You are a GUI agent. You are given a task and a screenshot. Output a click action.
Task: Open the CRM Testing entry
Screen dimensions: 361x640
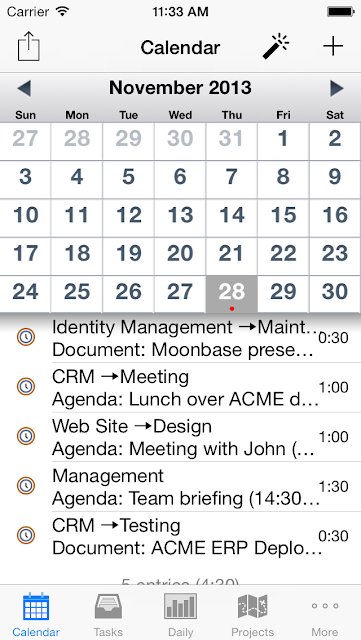[200, 537]
